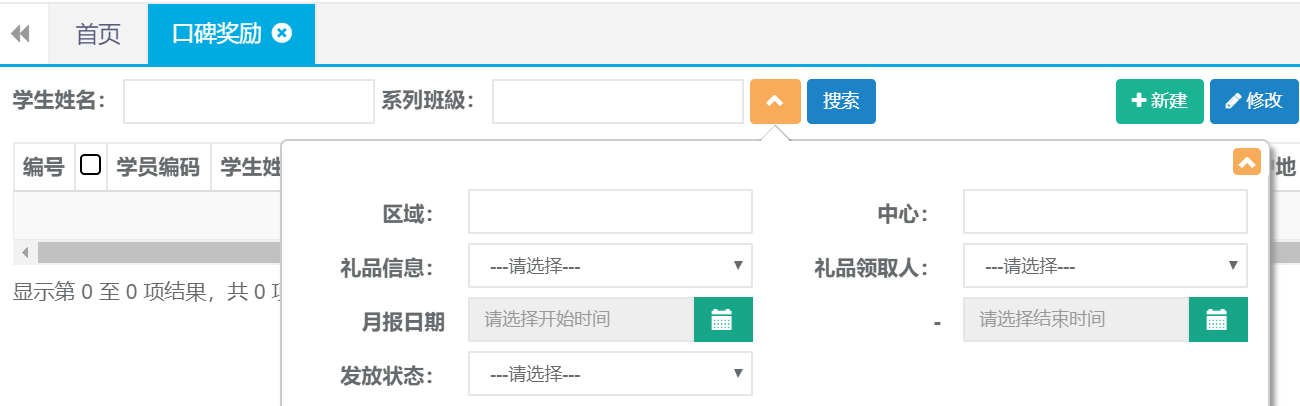The height and width of the screenshot is (406, 1300).
Task: Click the table's horizontal scrollbar left arrow
Action: click(24, 252)
